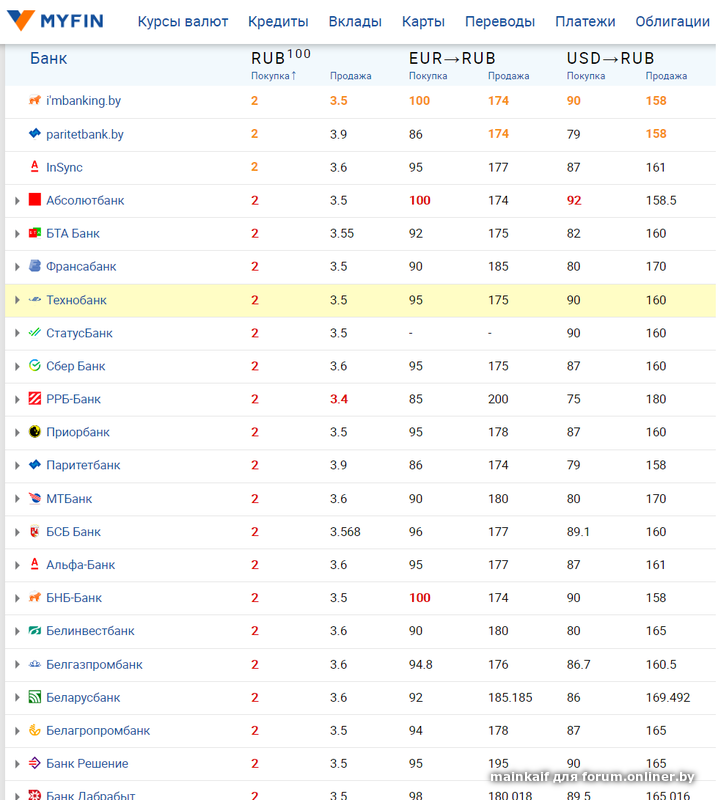Click РРБ-Банк's 3.4 RUB sale rate
The image size is (718, 800).
[x=339, y=399]
